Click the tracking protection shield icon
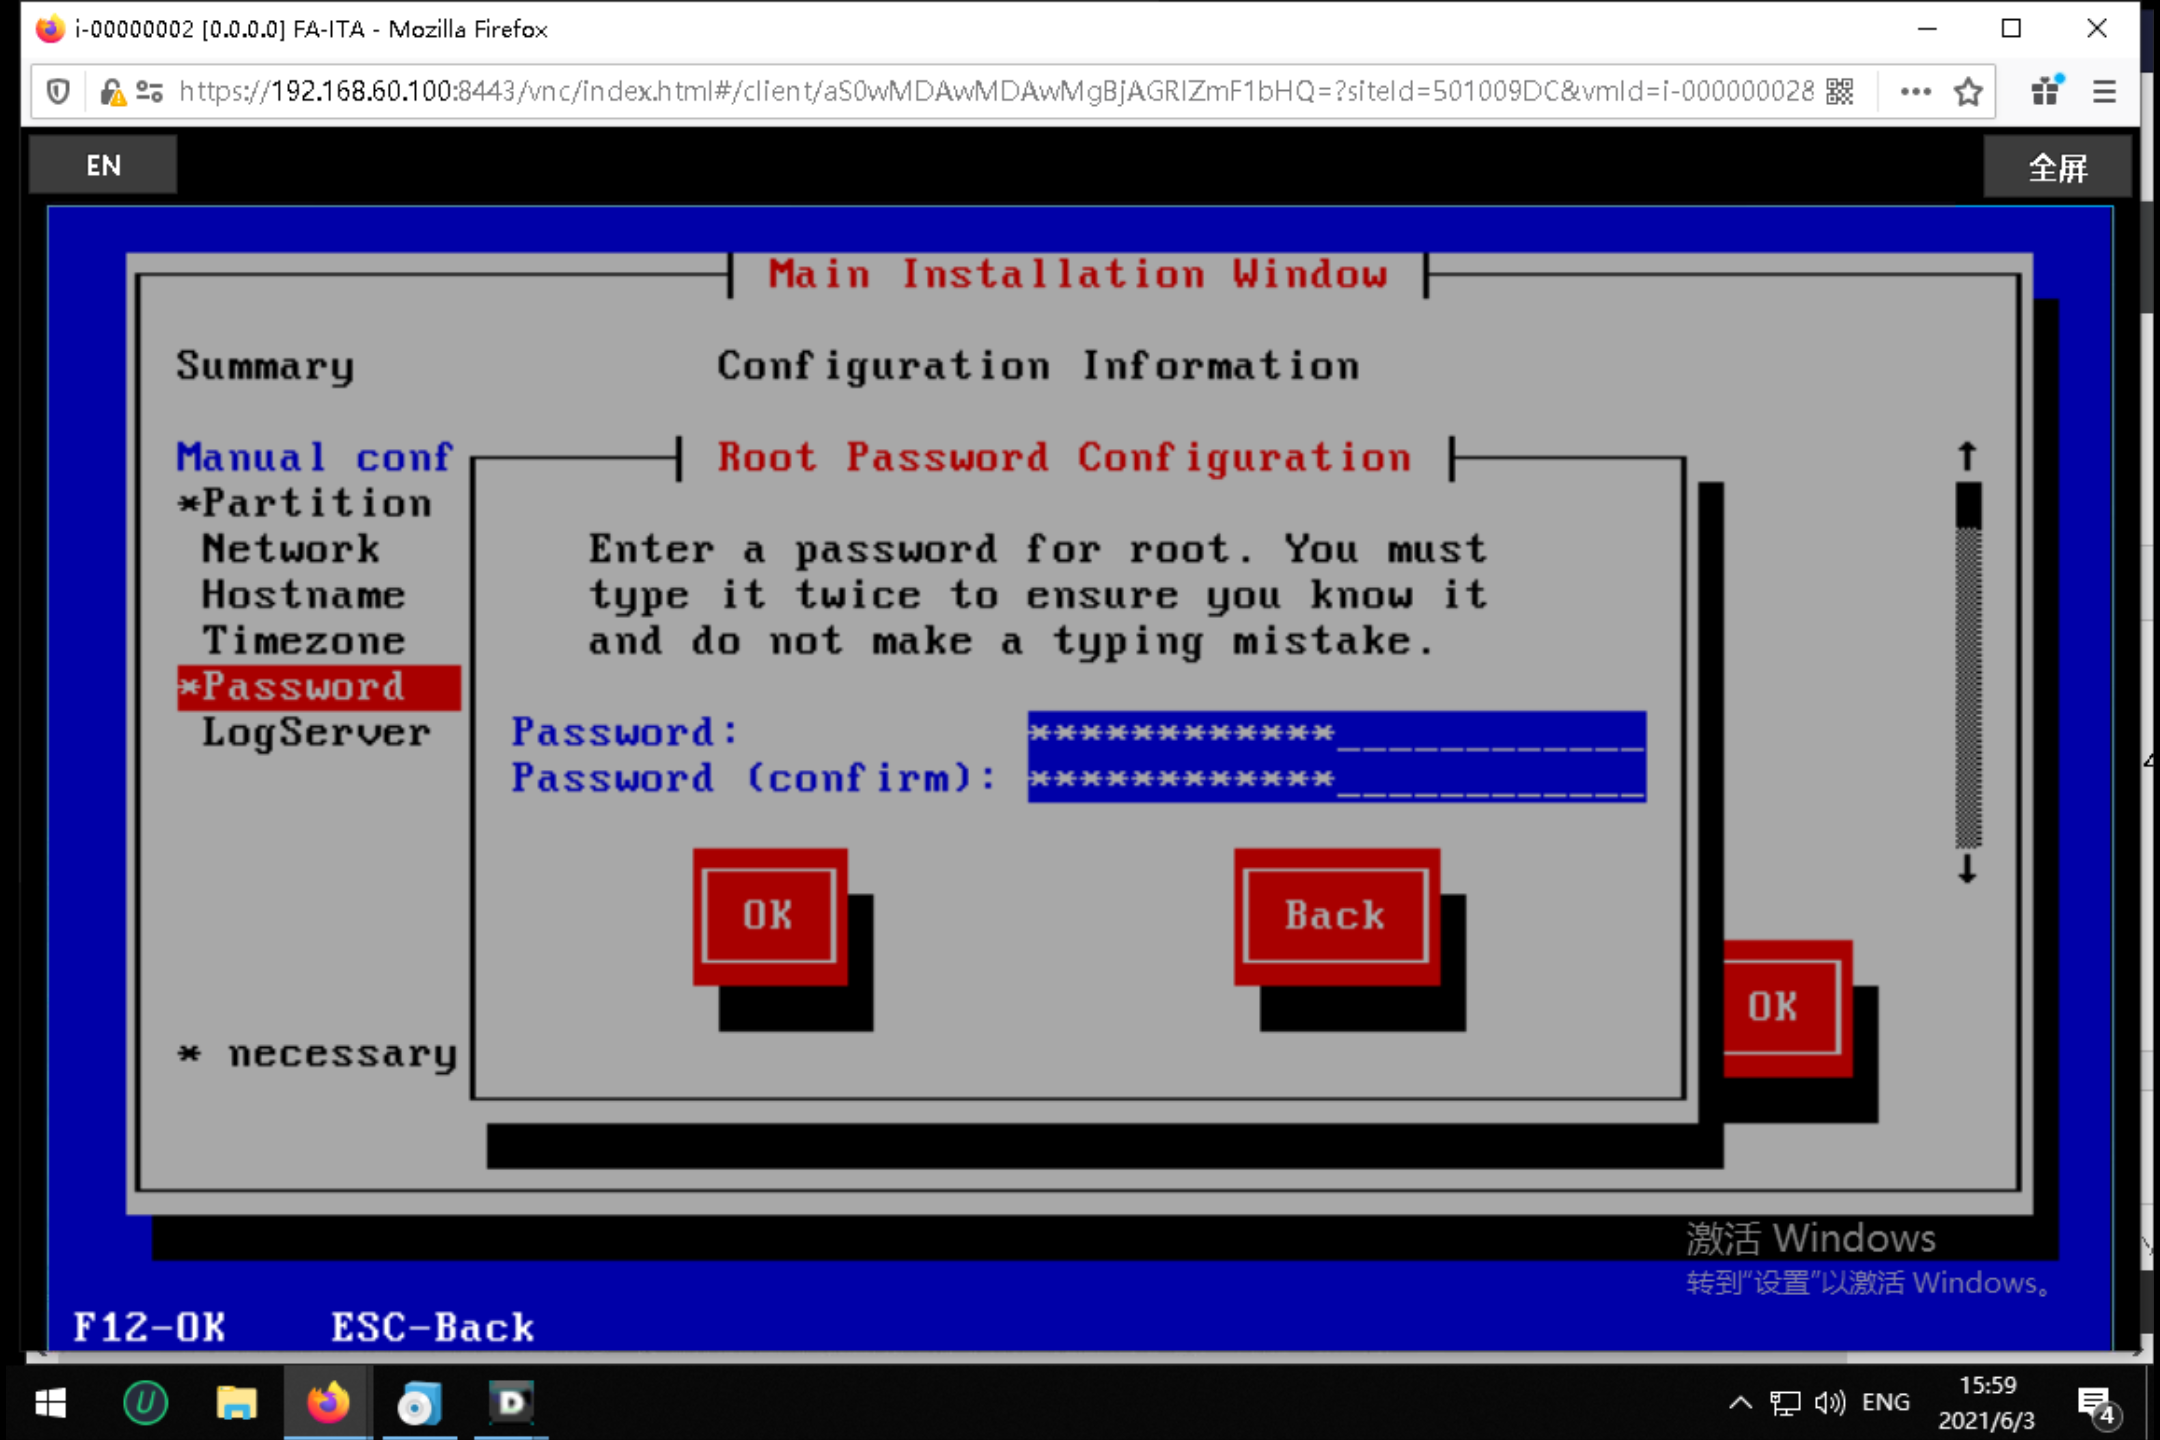Image resolution: width=2160 pixels, height=1440 pixels. [58, 92]
